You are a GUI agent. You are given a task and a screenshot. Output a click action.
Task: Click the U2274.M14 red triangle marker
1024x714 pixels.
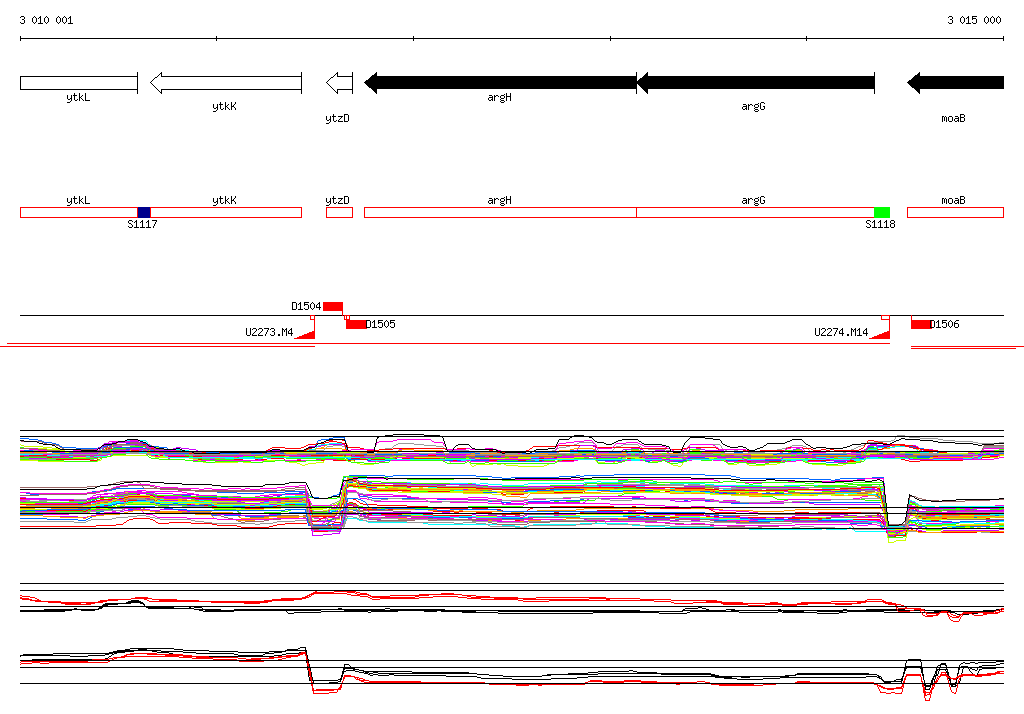point(880,334)
